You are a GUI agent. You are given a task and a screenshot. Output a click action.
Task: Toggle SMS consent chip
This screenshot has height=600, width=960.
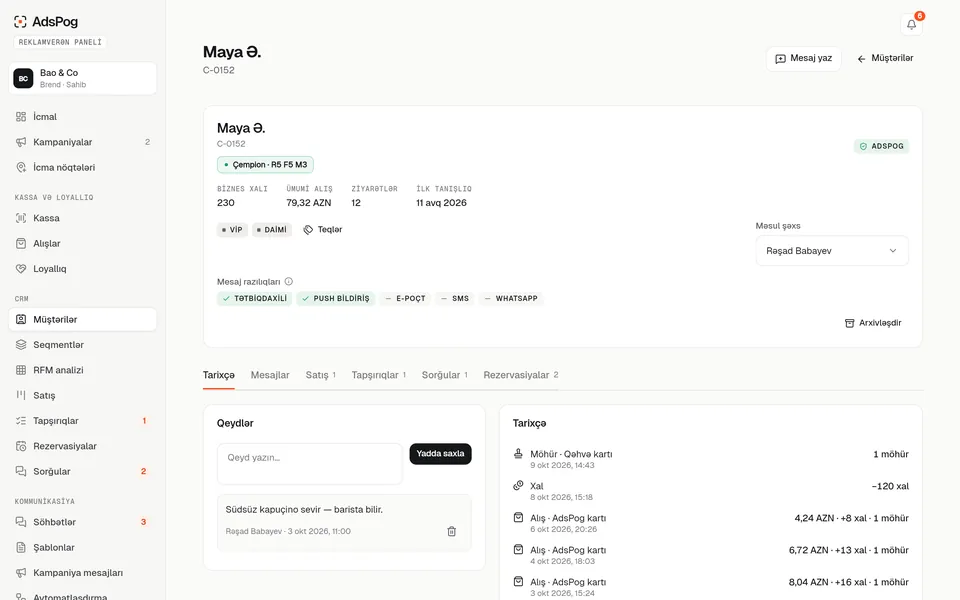pyautogui.click(x=455, y=298)
